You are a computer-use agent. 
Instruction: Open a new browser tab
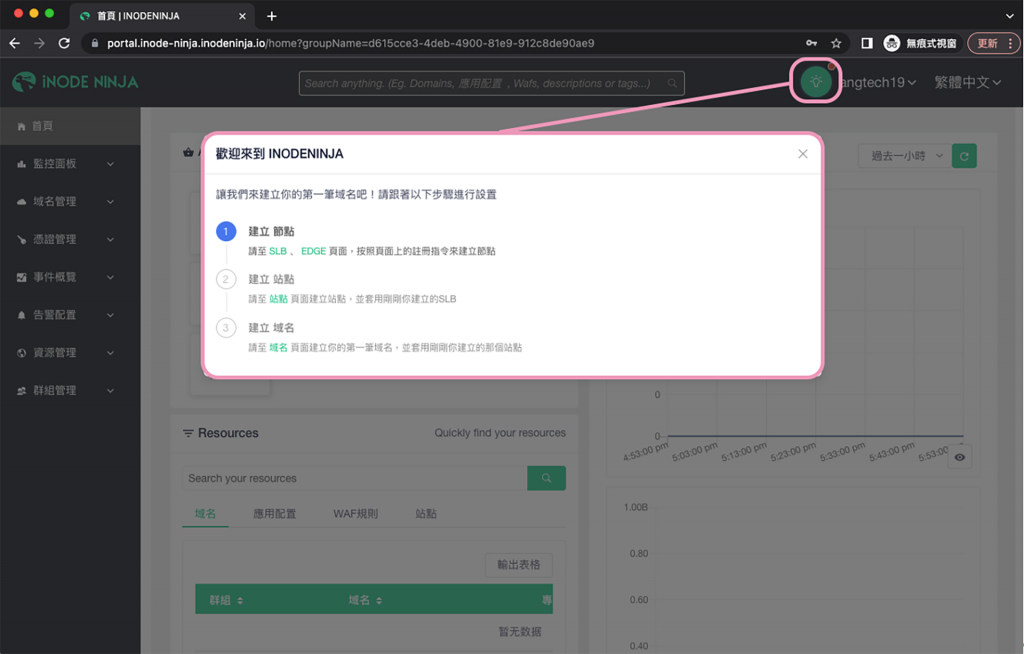click(272, 16)
